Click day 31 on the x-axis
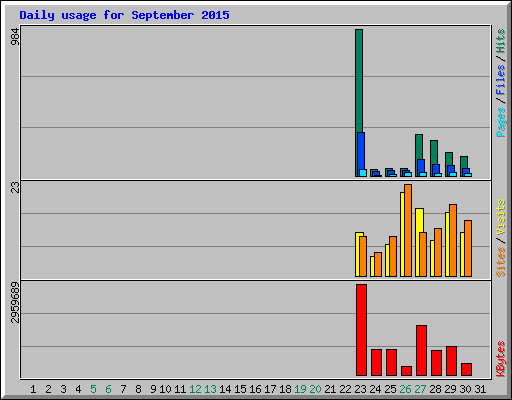Image resolution: width=512 pixels, height=400 pixels. pos(480,389)
